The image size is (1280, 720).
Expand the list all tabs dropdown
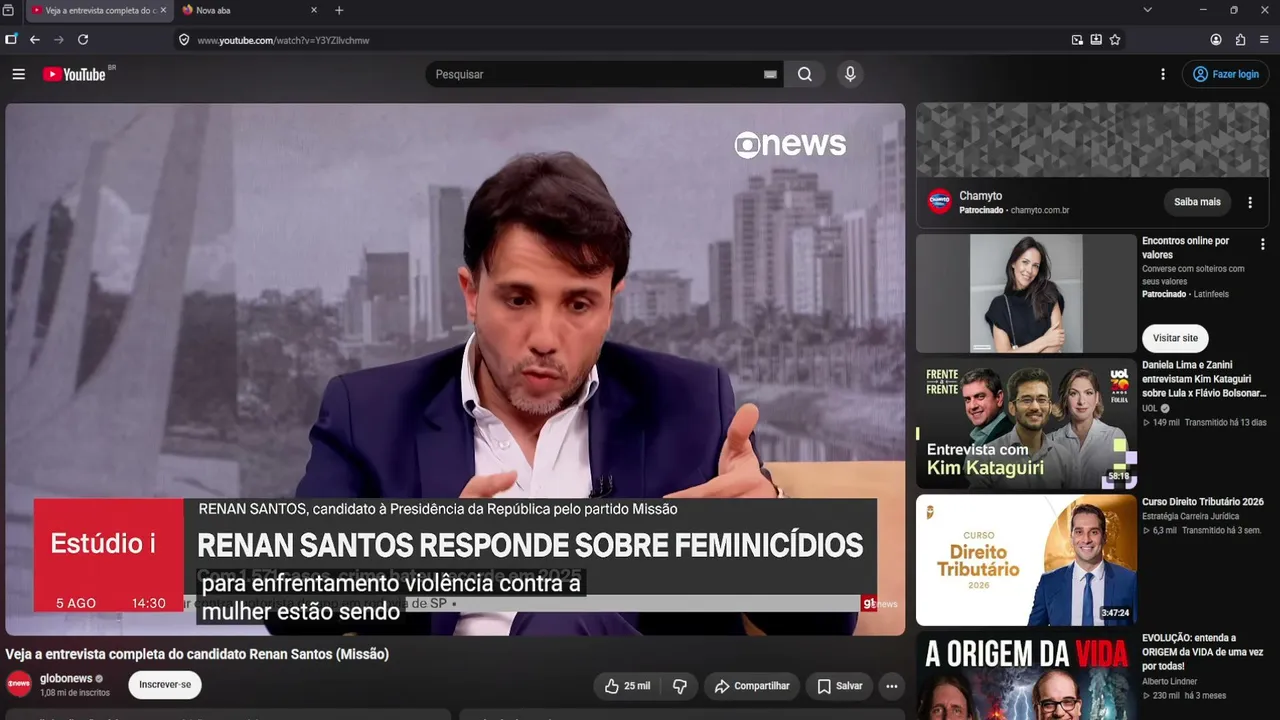(x=1147, y=10)
